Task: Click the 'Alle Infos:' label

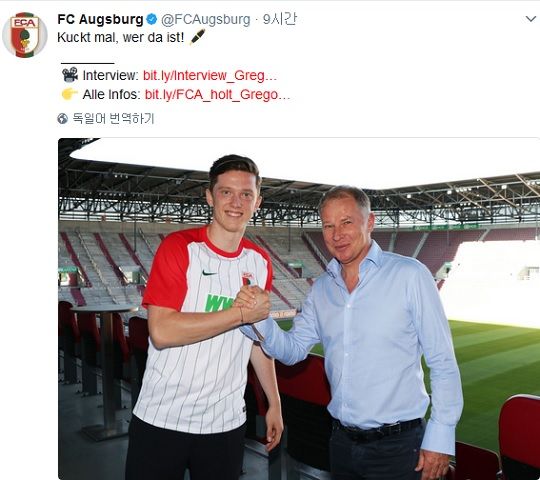Action: click(x=111, y=94)
